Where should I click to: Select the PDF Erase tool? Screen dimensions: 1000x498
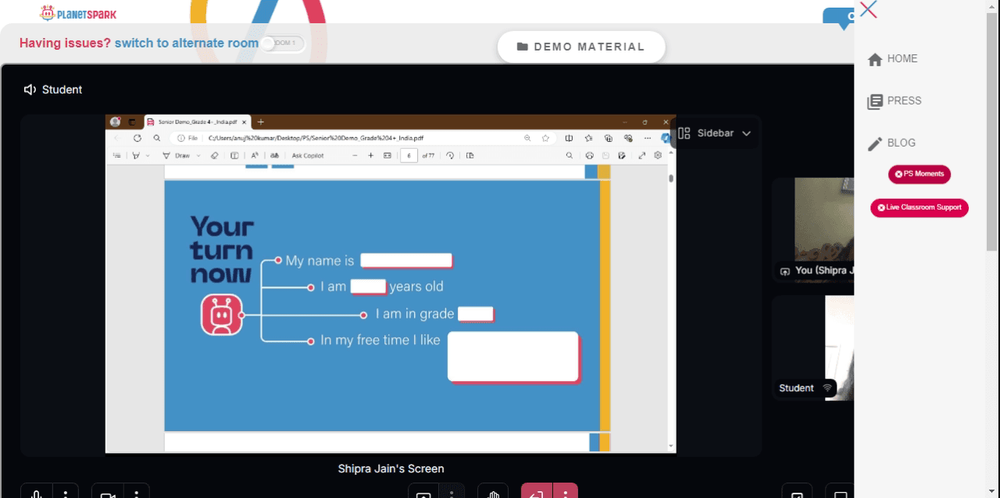pos(214,156)
